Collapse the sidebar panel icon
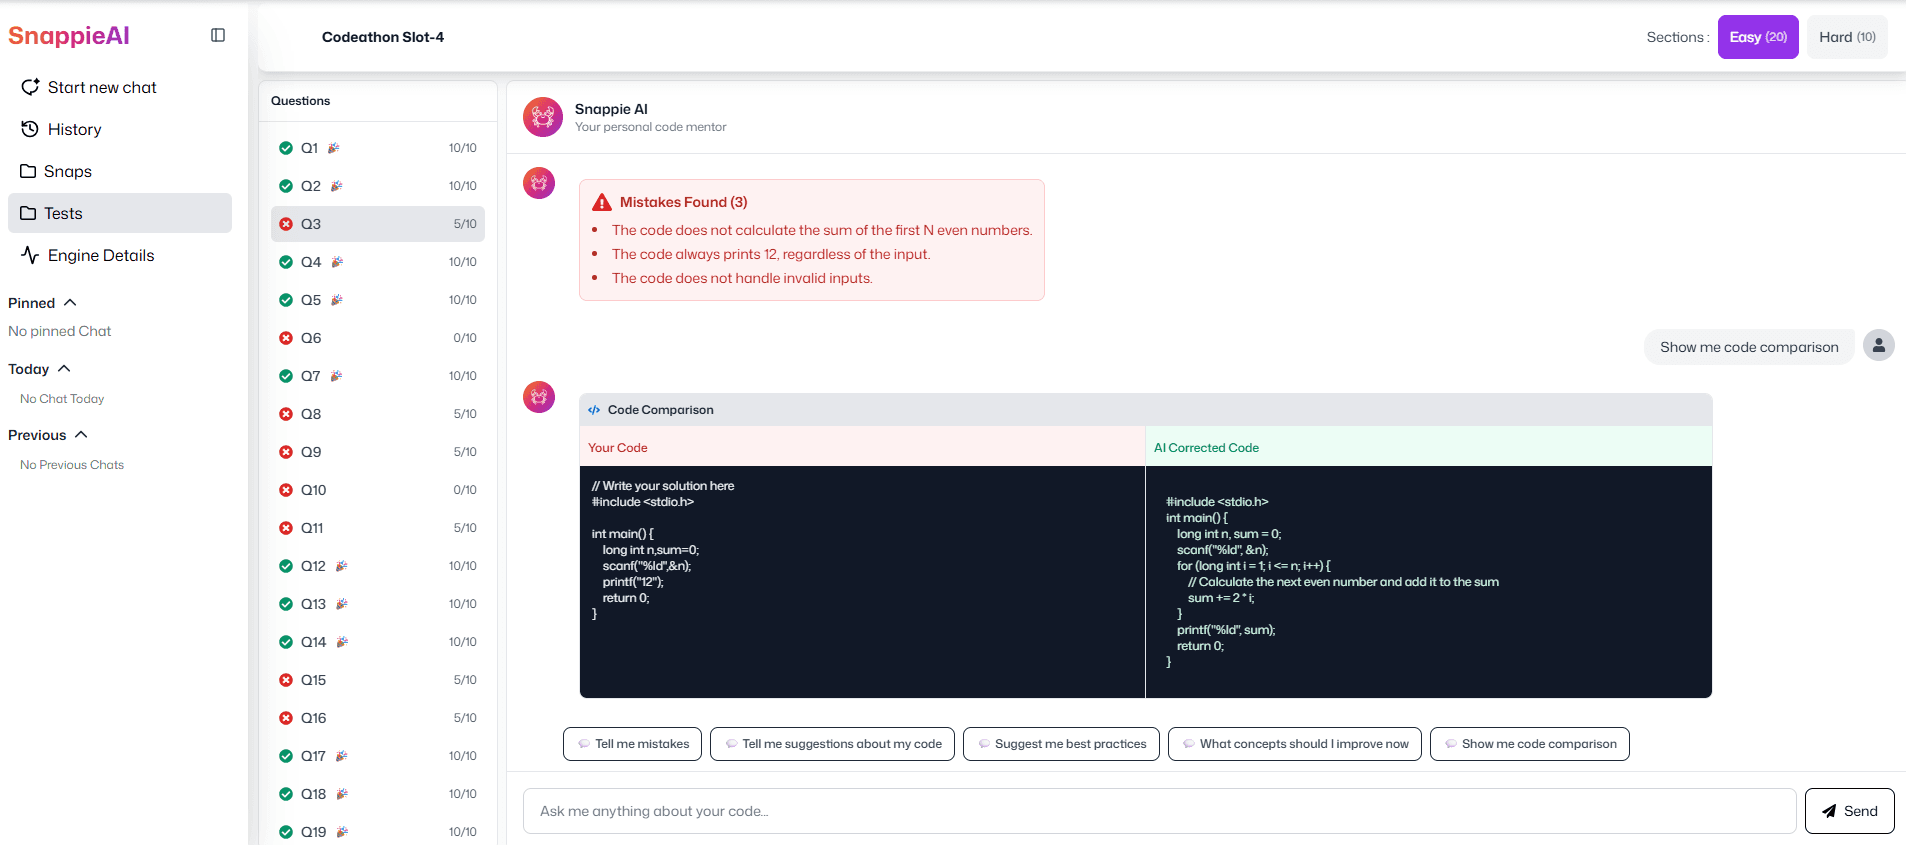1906x845 pixels. (x=218, y=35)
